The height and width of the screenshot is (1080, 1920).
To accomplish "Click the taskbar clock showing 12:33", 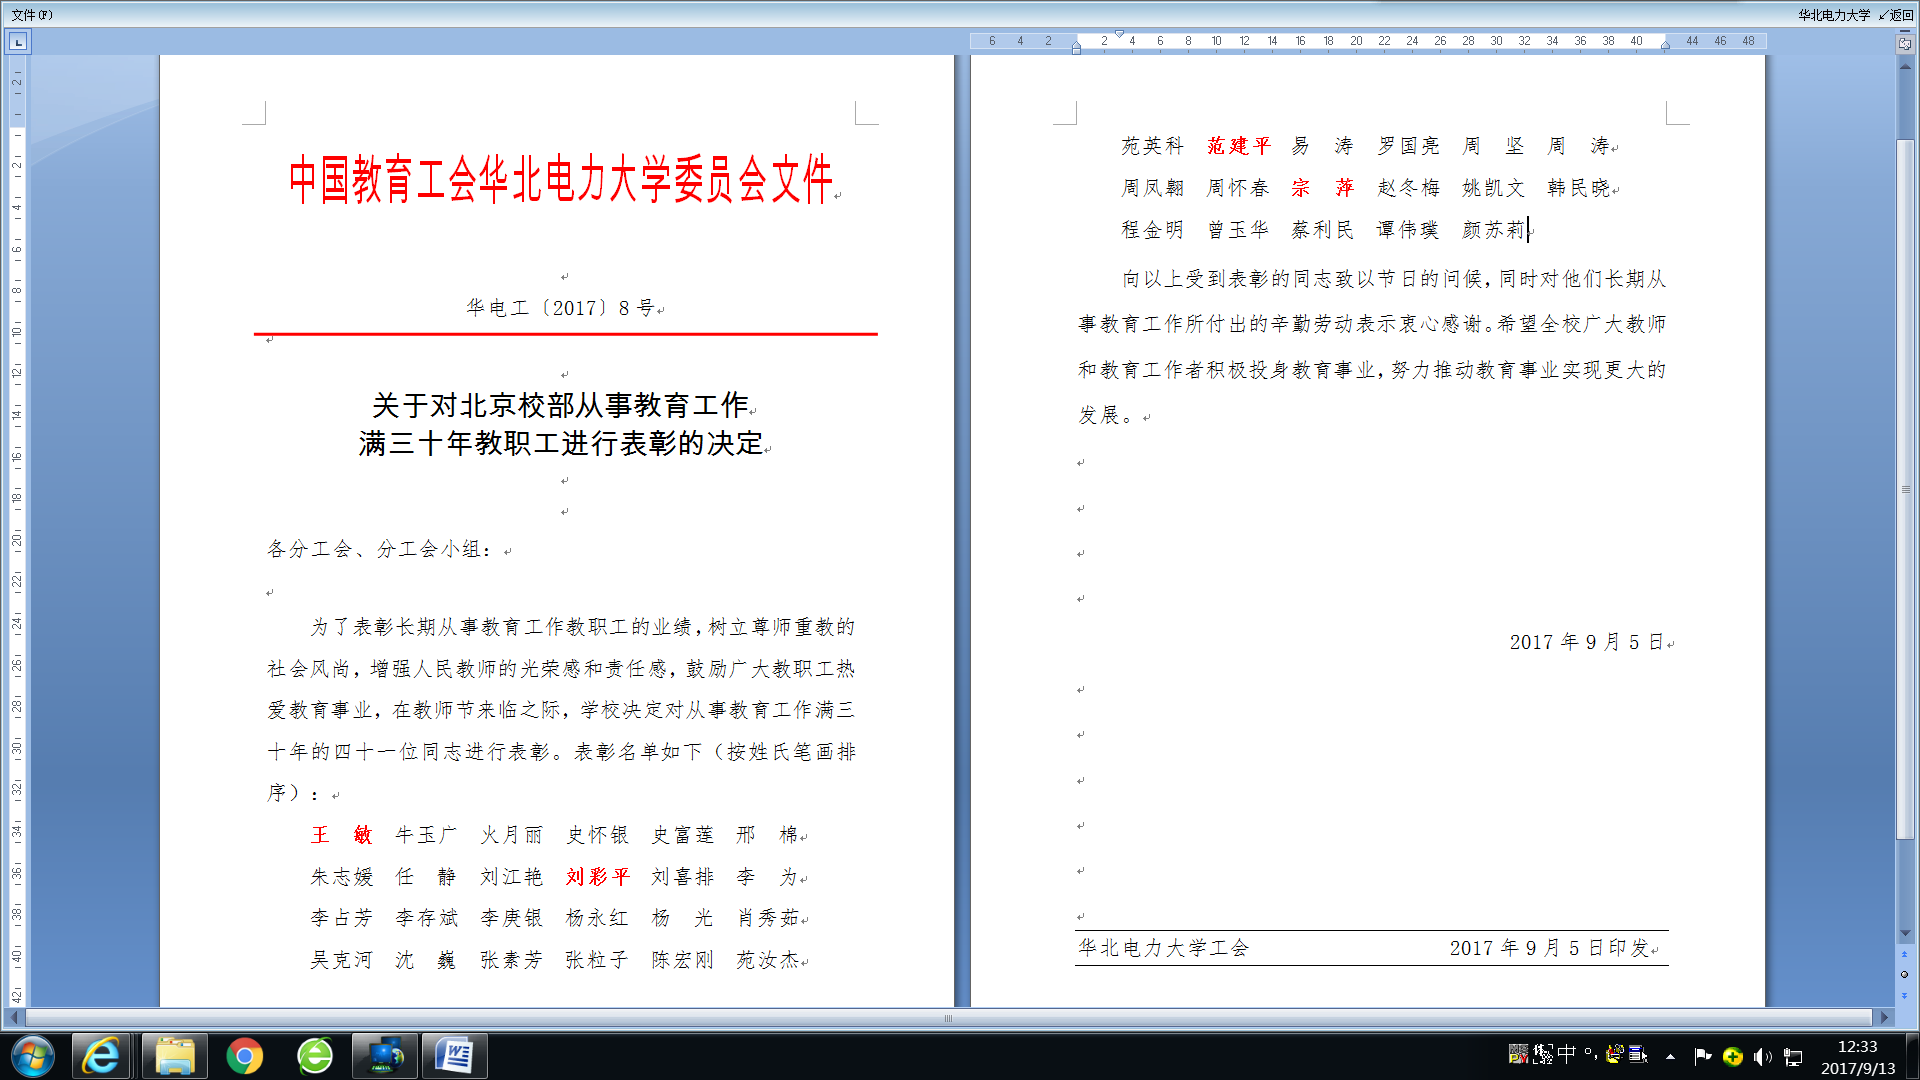I will pyautogui.click(x=1858, y=1057).
